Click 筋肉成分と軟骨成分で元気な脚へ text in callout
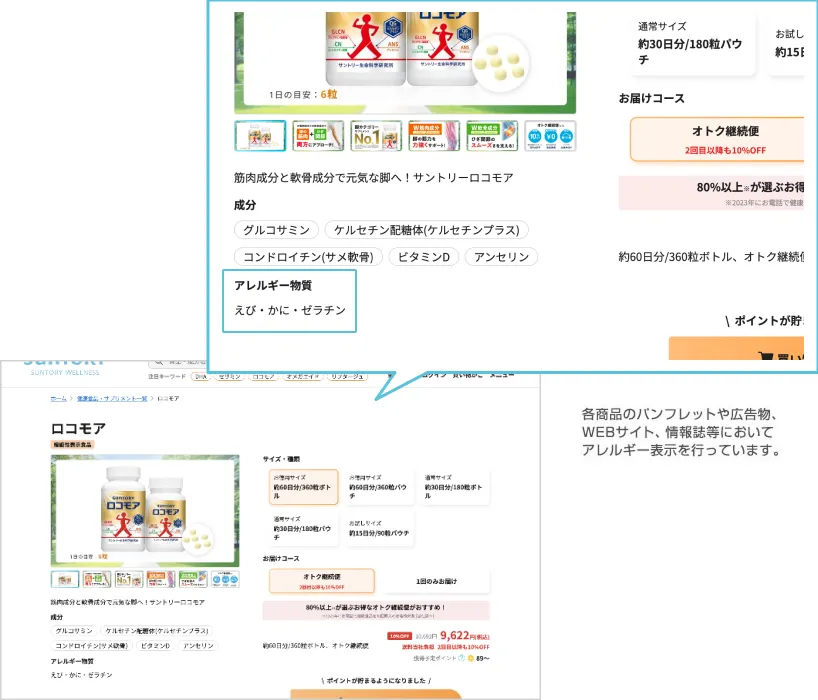818x700 pixels. [373, 178]
